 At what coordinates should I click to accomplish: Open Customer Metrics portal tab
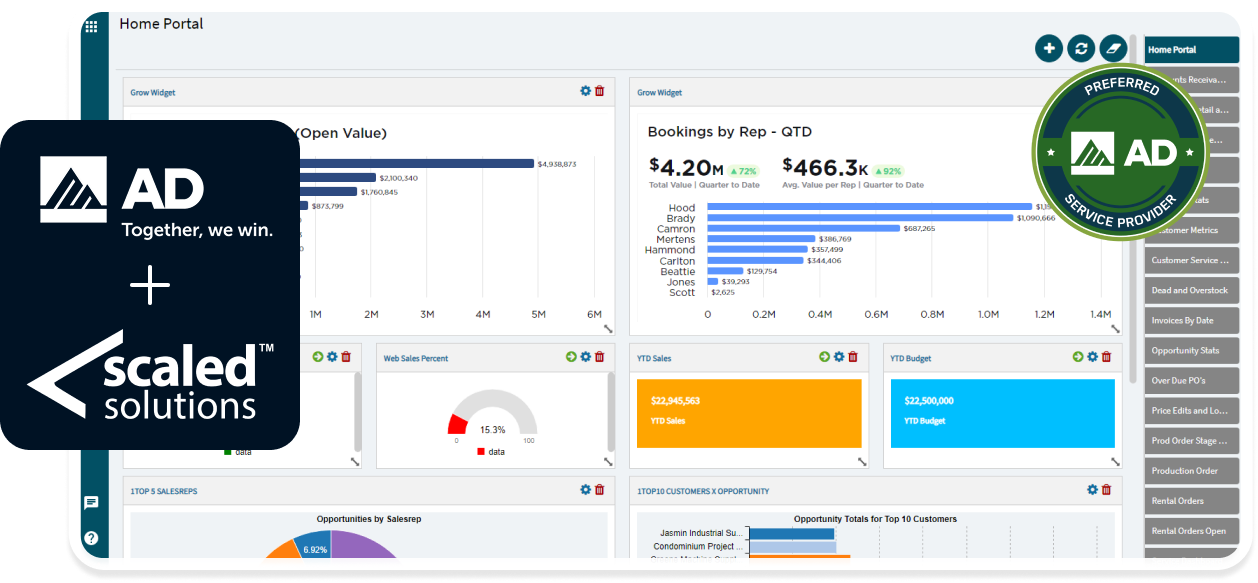tap(1192, 230)
